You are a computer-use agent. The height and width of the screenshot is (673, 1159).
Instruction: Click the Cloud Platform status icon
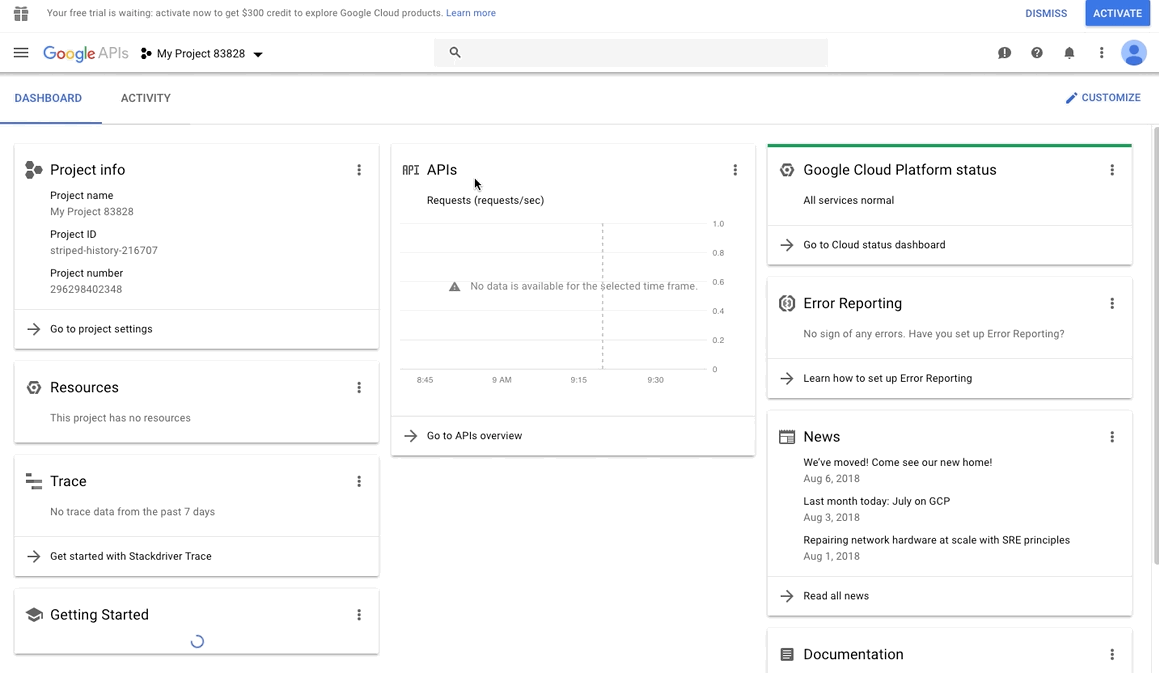coord(787,170)
